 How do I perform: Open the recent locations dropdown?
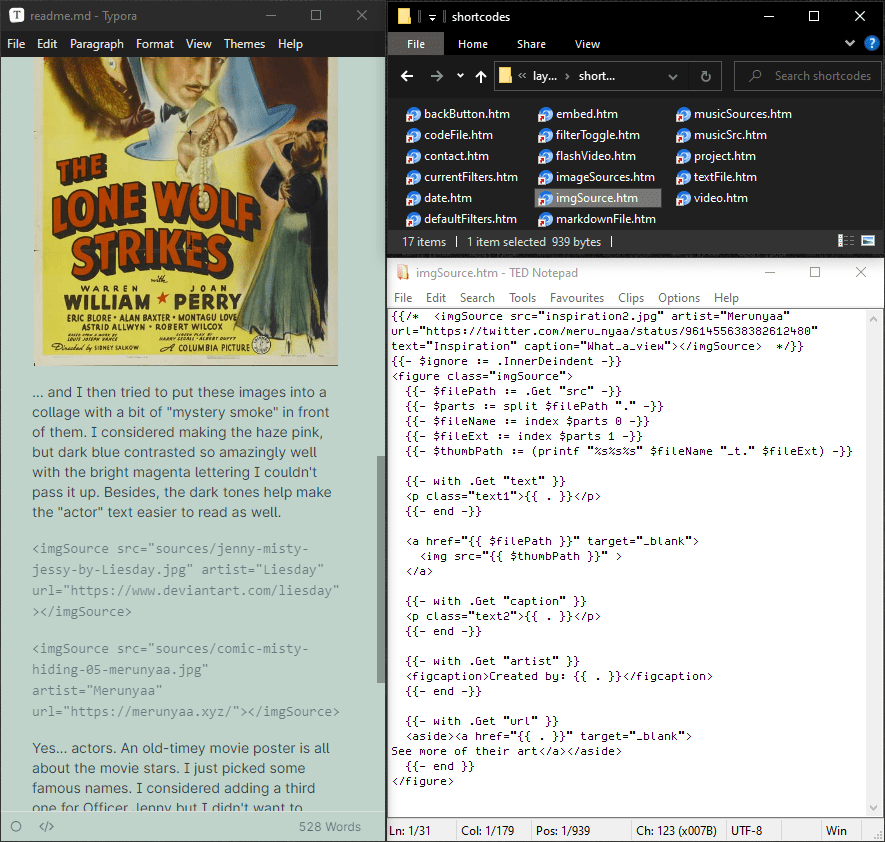(x=460, y=76)
